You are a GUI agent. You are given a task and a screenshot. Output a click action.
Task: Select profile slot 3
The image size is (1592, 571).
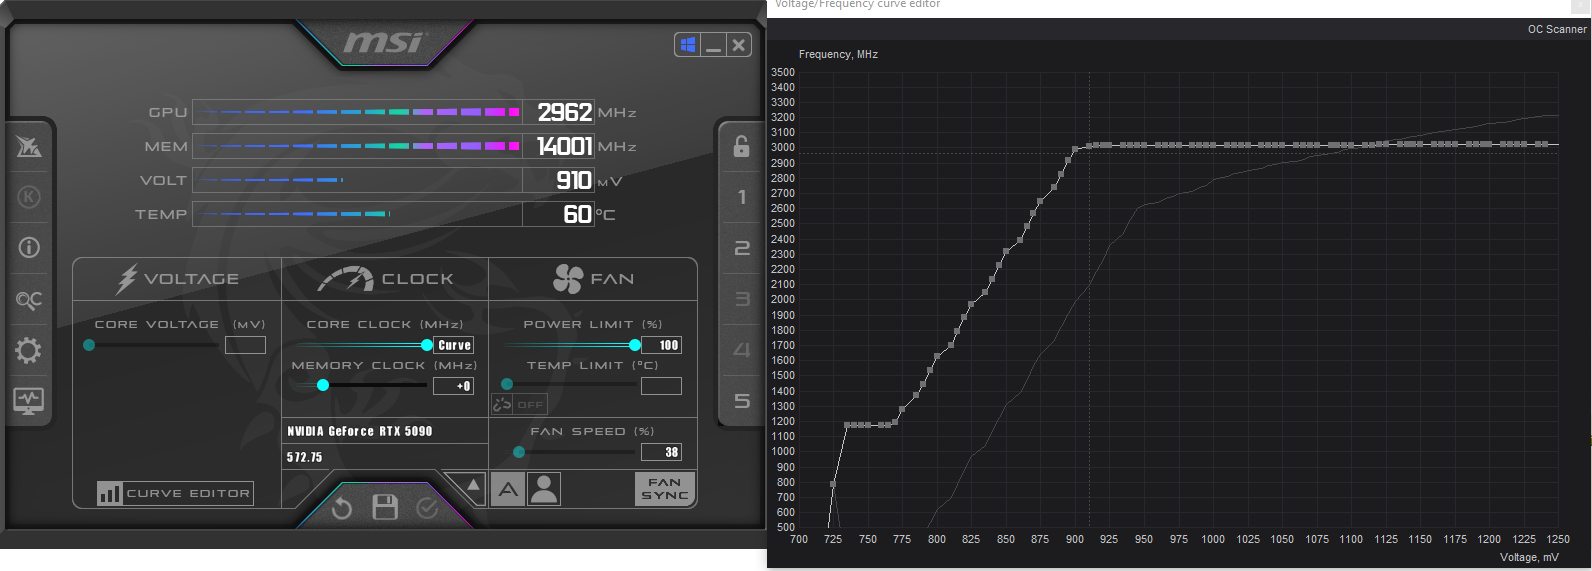(x=742, y=299)
